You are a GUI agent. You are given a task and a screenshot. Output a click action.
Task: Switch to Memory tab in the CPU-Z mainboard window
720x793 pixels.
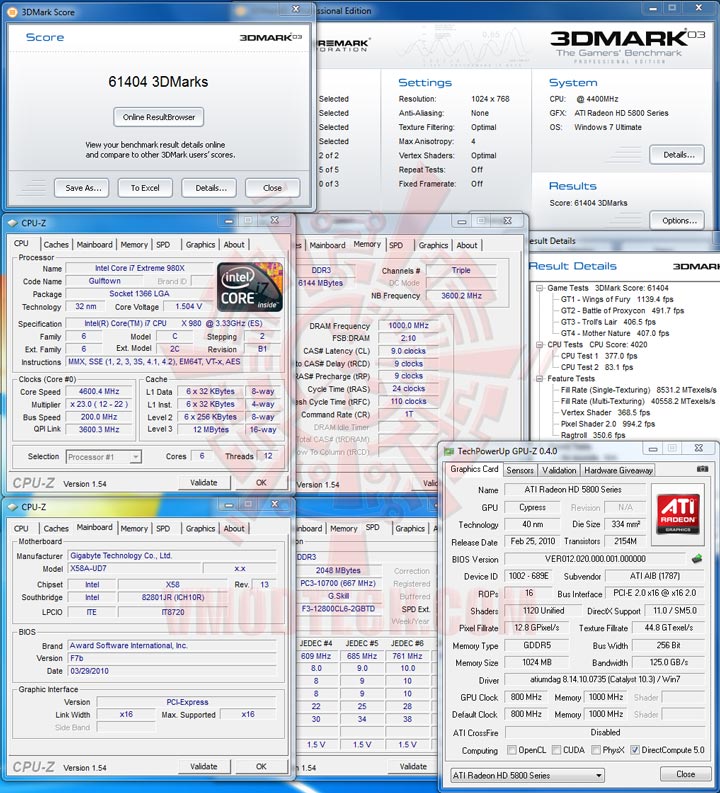(134, 528)
